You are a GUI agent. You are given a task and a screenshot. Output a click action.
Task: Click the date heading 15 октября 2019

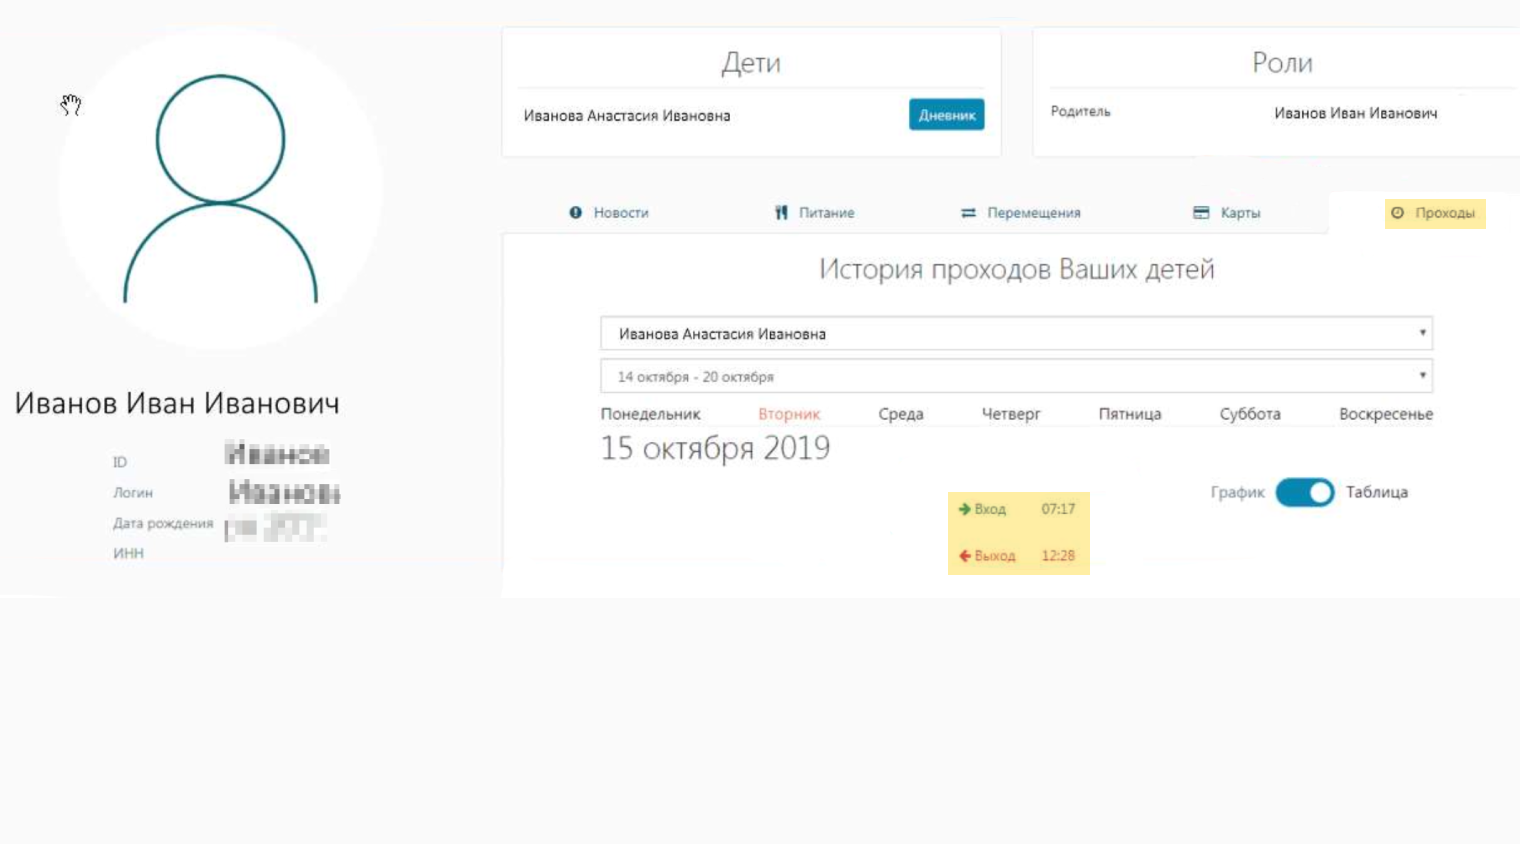(x=715, y=448)
